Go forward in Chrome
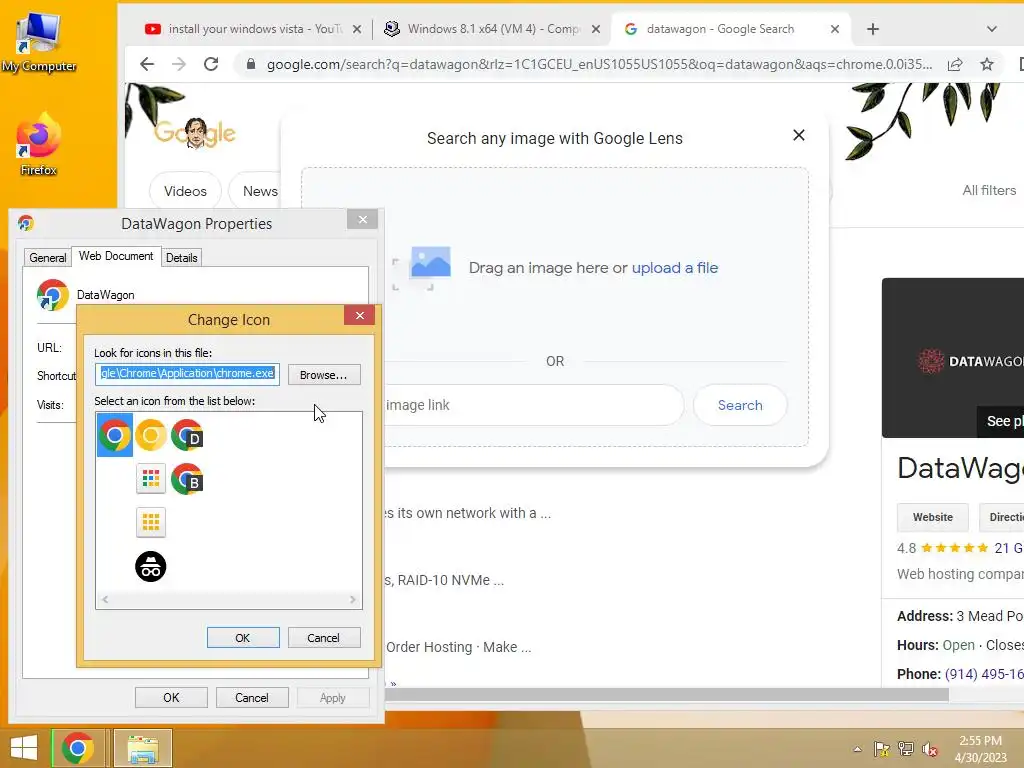 pos(179,64)
